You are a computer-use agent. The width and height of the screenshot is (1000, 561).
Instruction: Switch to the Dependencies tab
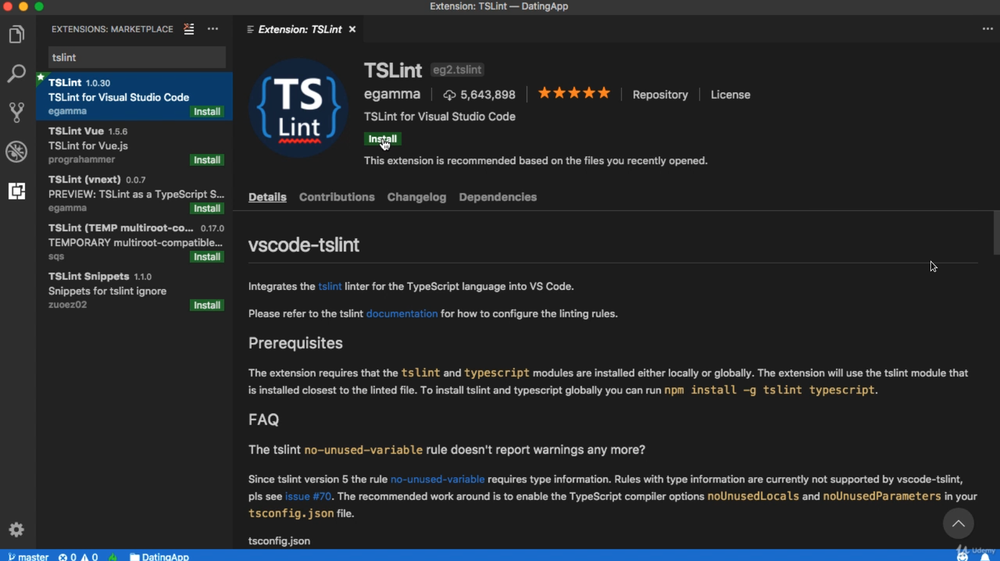click(x=497, y=197)
